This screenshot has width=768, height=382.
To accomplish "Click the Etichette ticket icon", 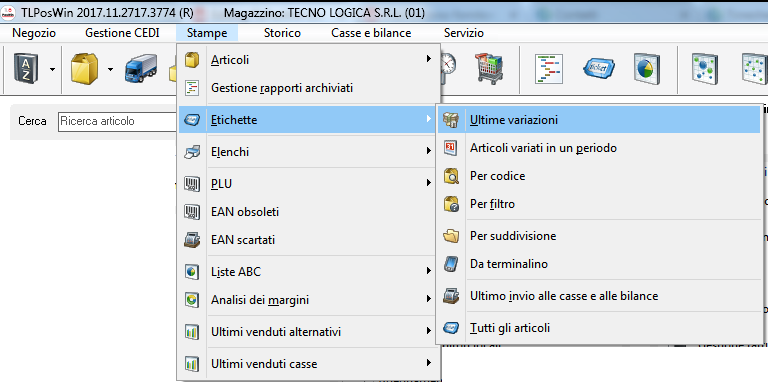I will pyautogui.click(x=192, y=119).
